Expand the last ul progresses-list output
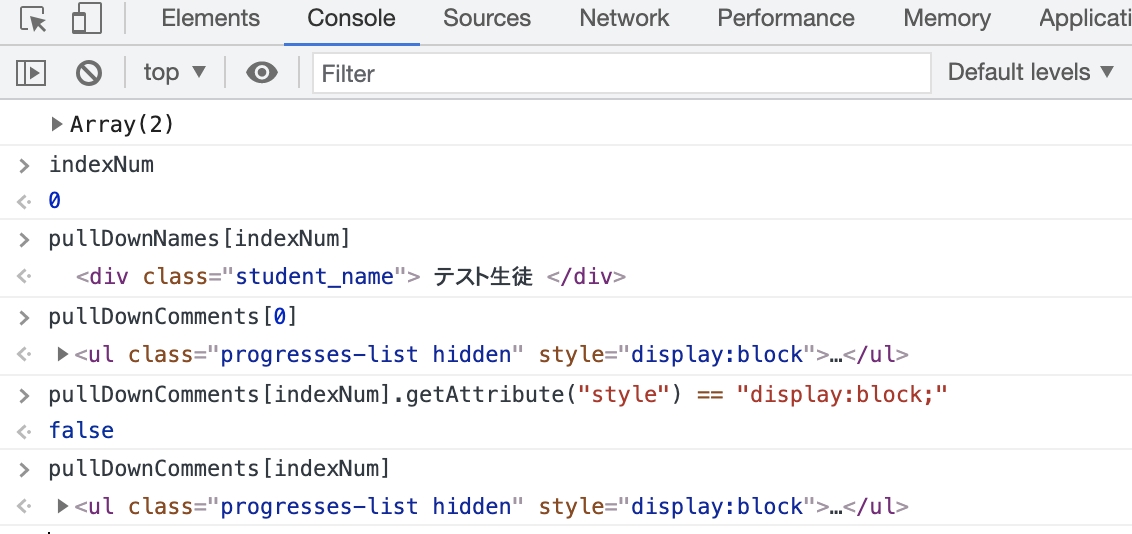Image resolution: width=1132 pixels, height=534 pixels. (x=63, y=506)
